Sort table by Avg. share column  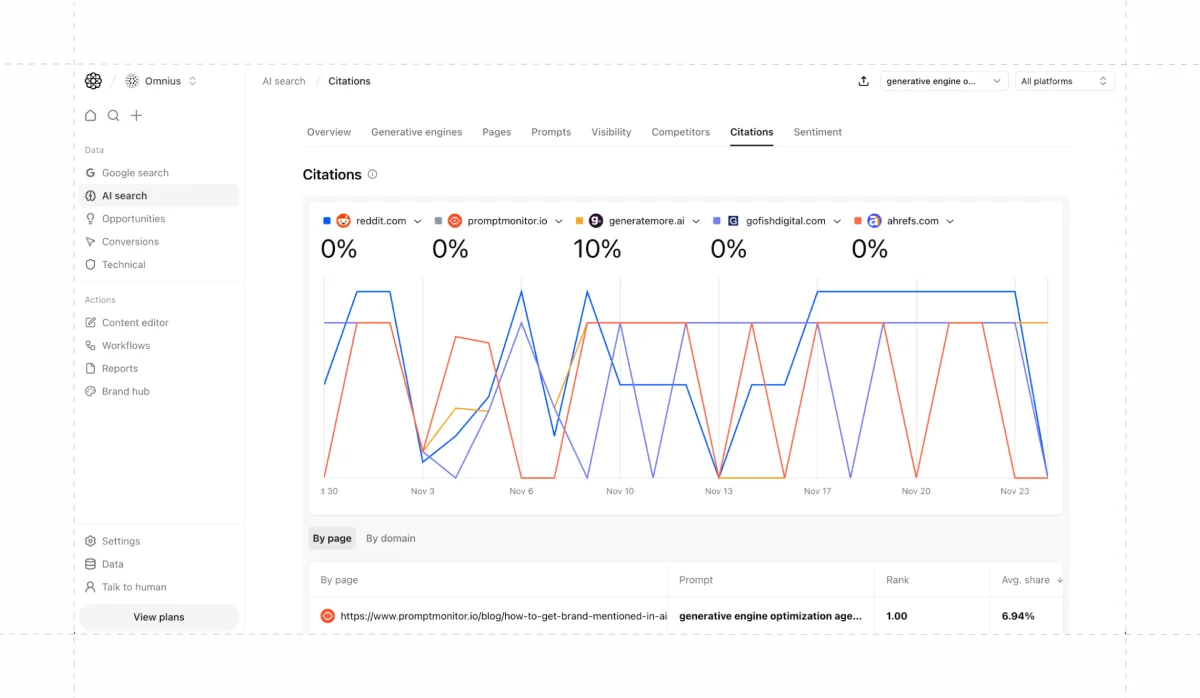coord(1031,580)
